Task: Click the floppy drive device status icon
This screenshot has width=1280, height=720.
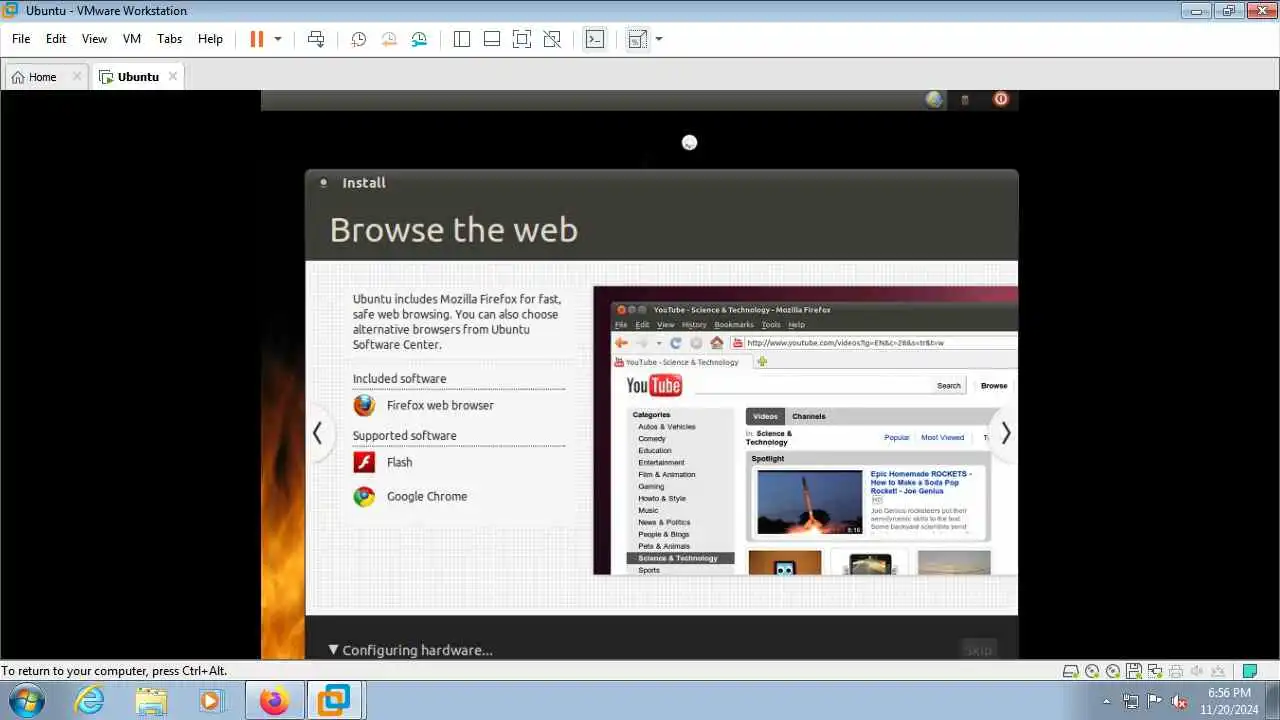Action: click(x=1134, y=671)
